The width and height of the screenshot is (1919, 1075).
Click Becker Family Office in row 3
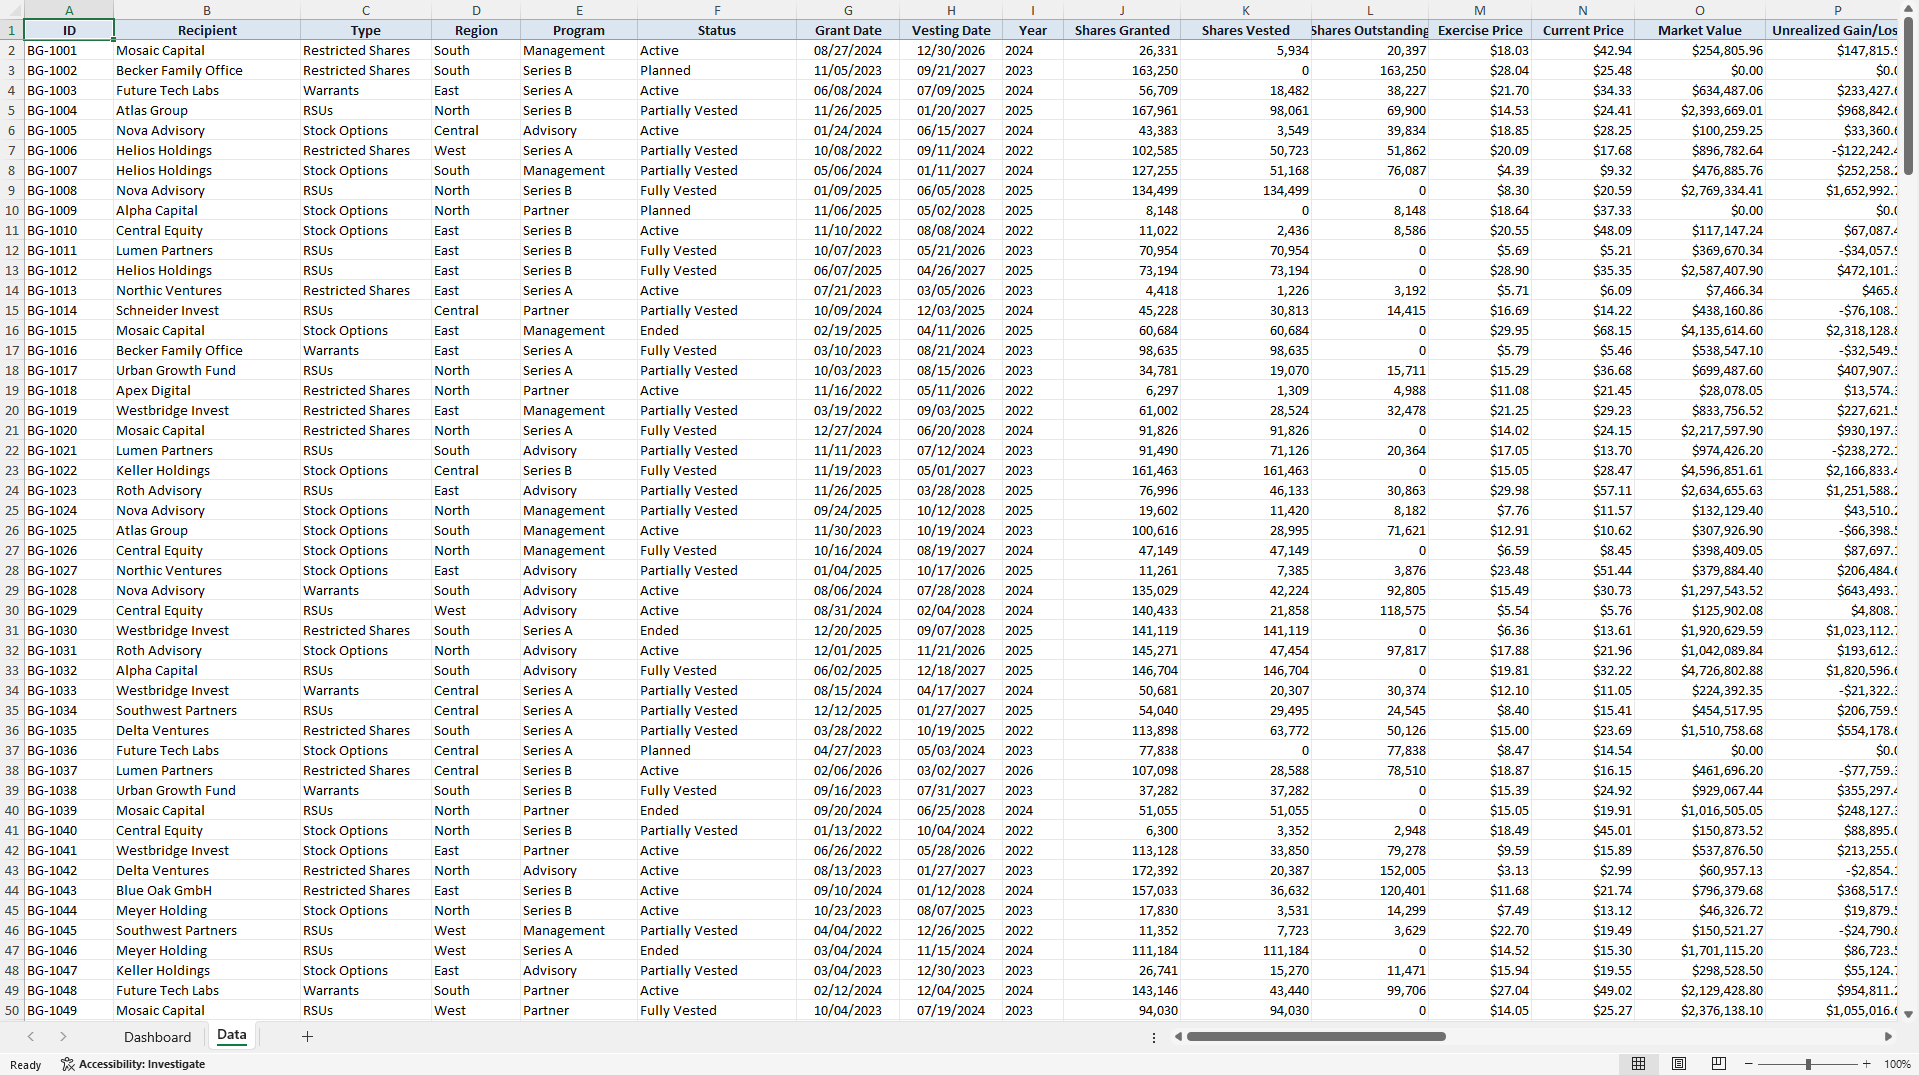207,70
